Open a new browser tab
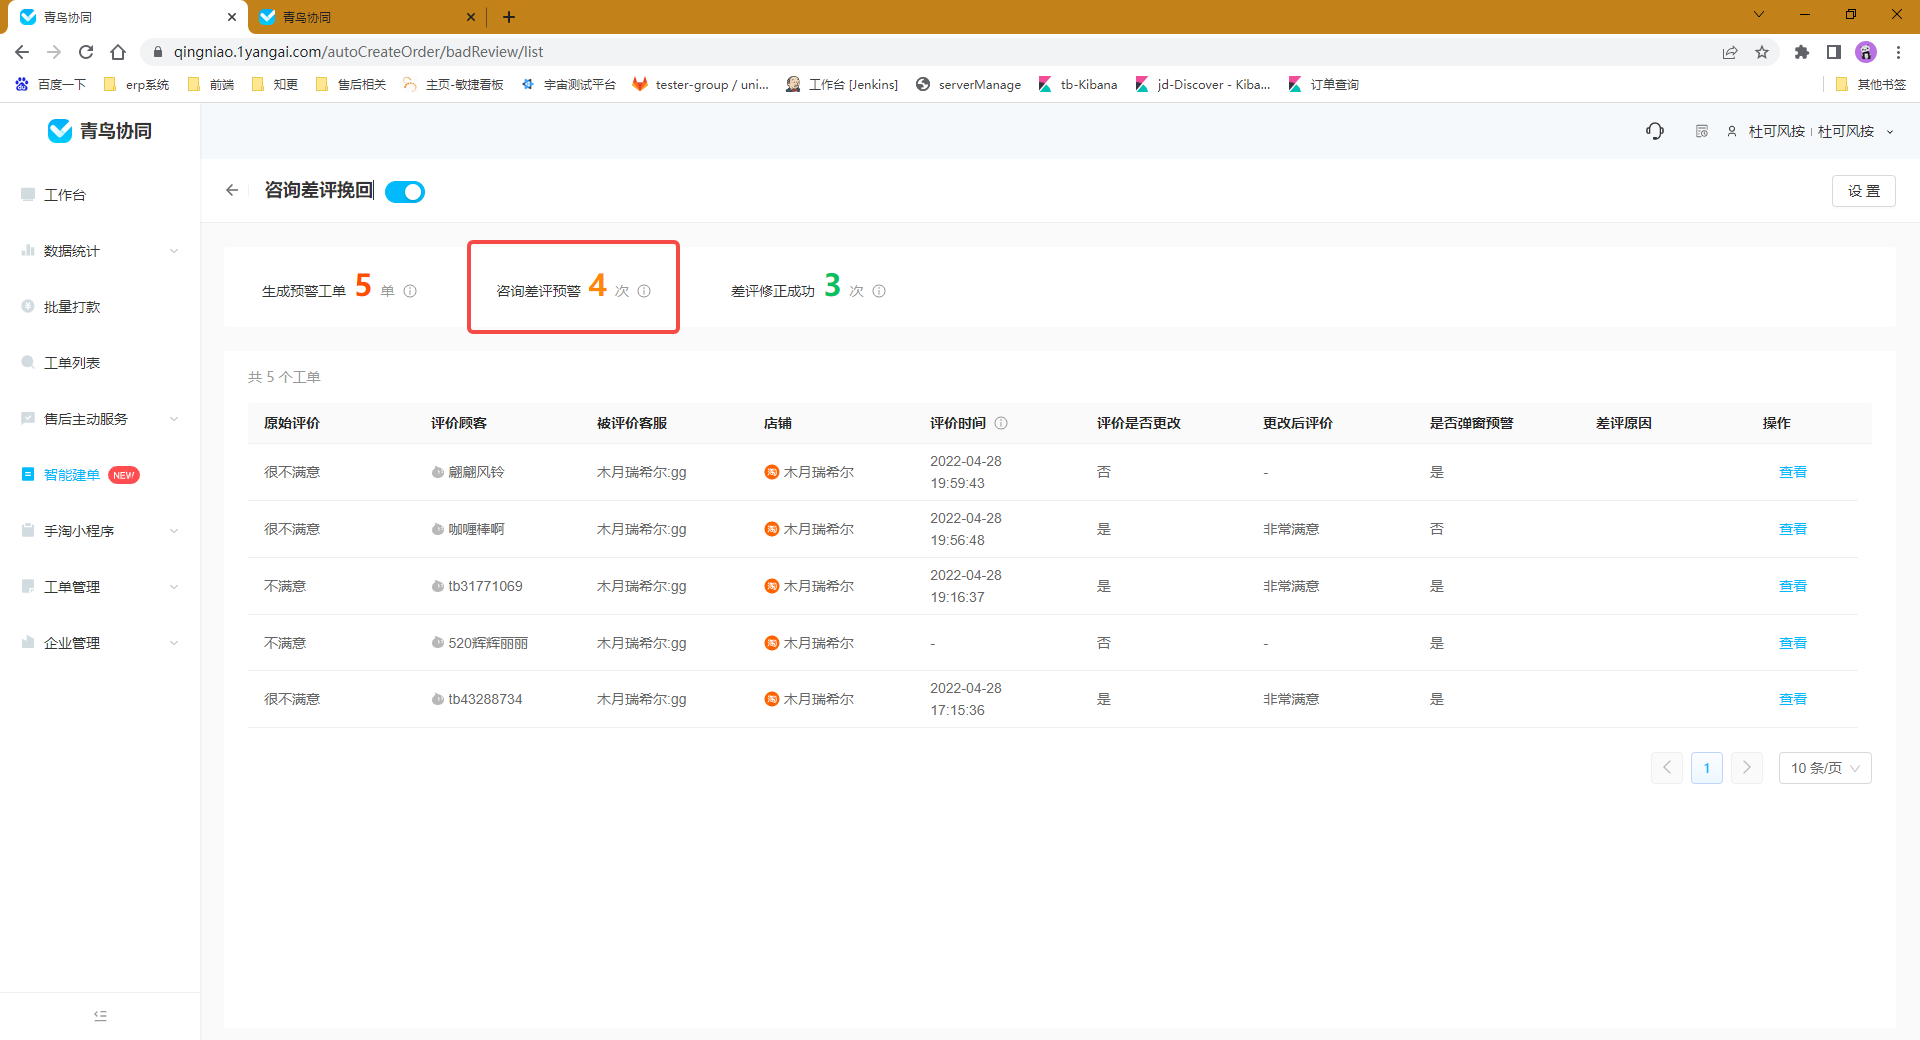Viewport: 1920px width, 1040px height. (x=509, y=17)
